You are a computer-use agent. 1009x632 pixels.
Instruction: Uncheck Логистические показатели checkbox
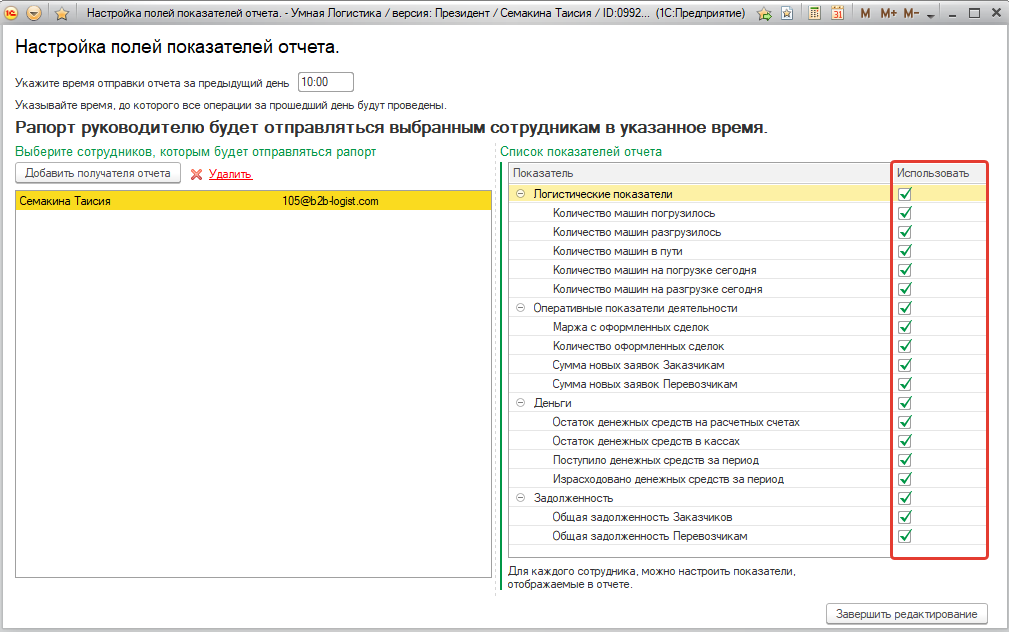[905, 194]
